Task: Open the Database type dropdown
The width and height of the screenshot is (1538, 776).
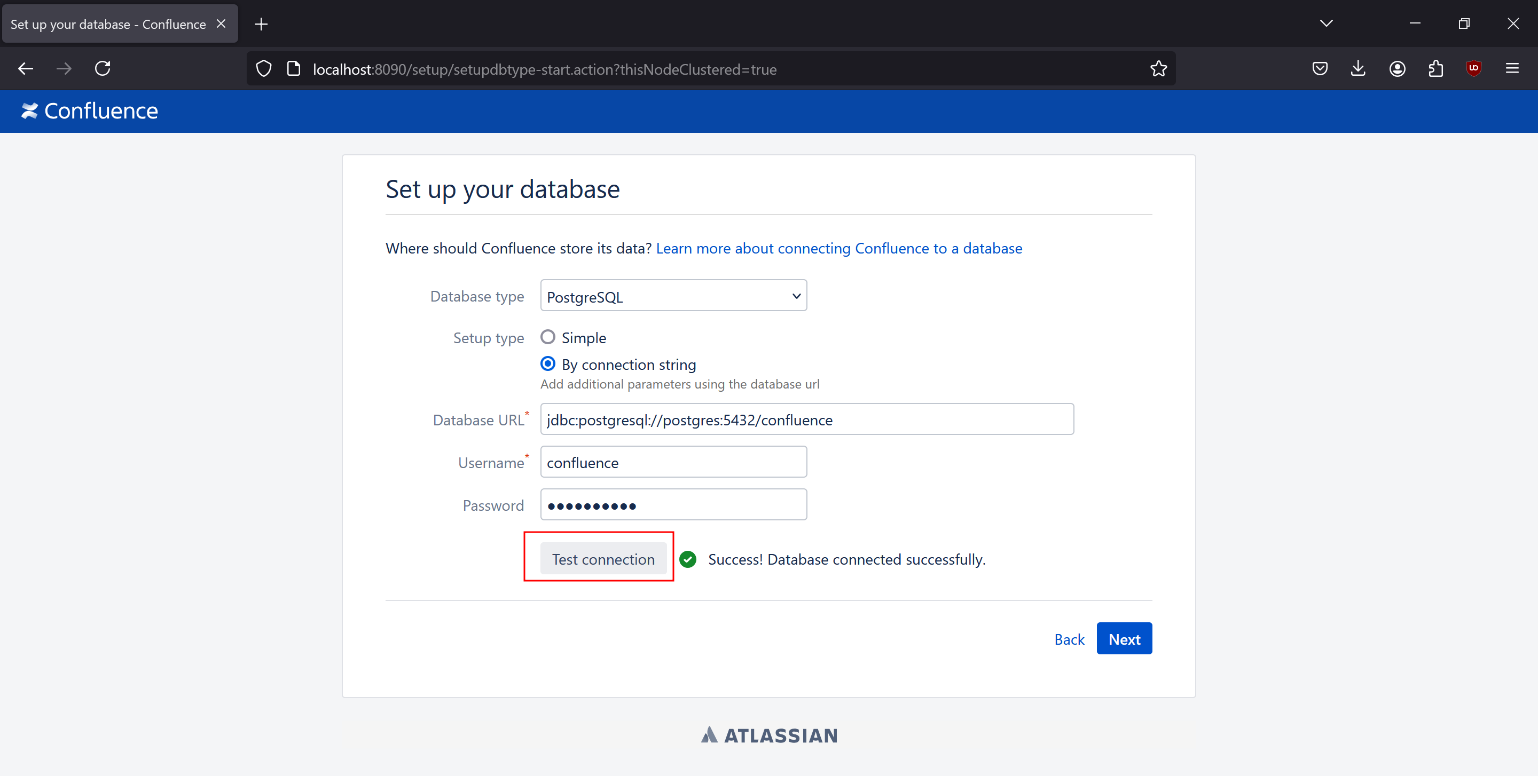Action: pyautogui.click(x=674, y=296)
